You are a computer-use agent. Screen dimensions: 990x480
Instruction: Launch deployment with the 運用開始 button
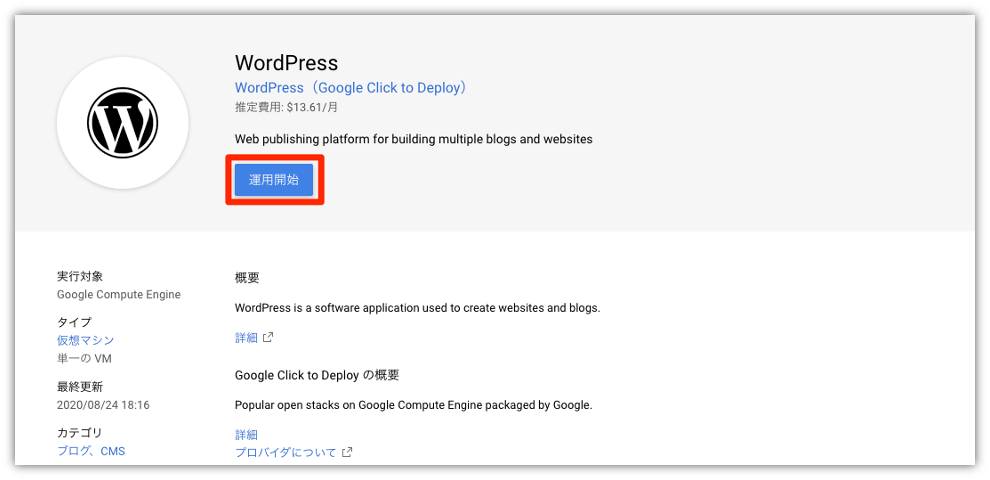(273, 179)
